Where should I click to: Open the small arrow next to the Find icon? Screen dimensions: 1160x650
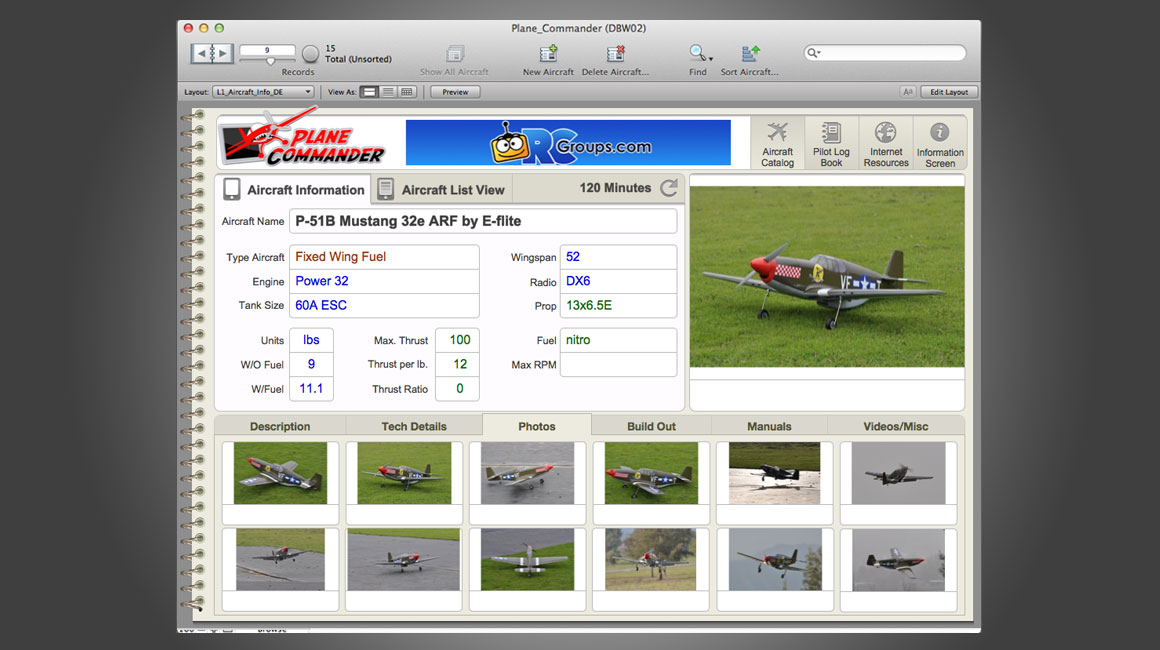pos(711,58)
